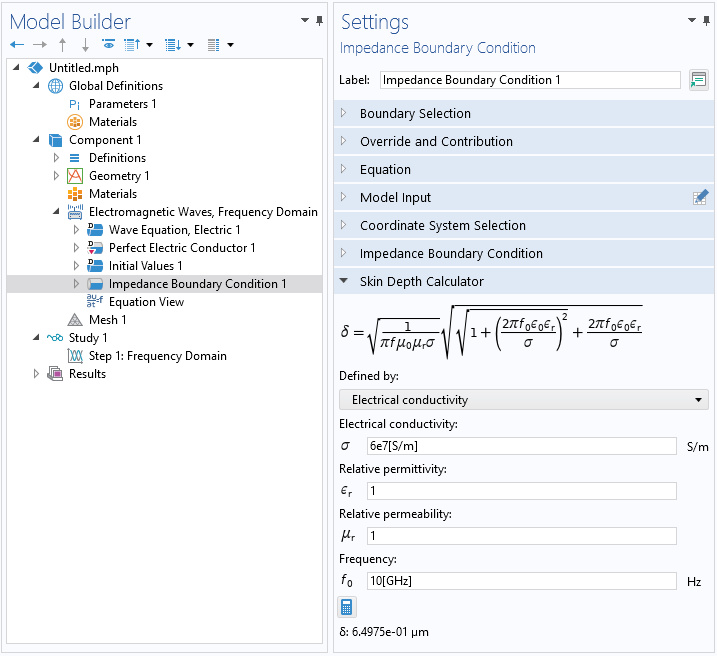Click the Perfect Electric Conductor 1 icon
The image size is (717, 656).
tap(95, 248)
